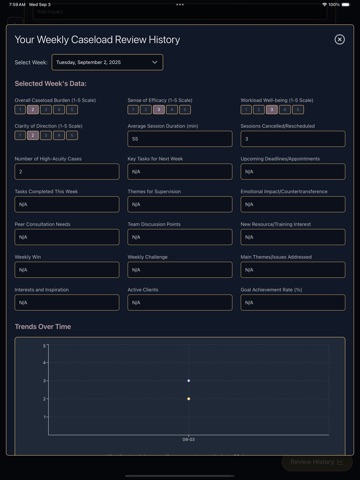Viewport: 360px width, 480px height.
Task: Select 5 on Clarity of Direction scale
Action: click(x=72, y=135)
